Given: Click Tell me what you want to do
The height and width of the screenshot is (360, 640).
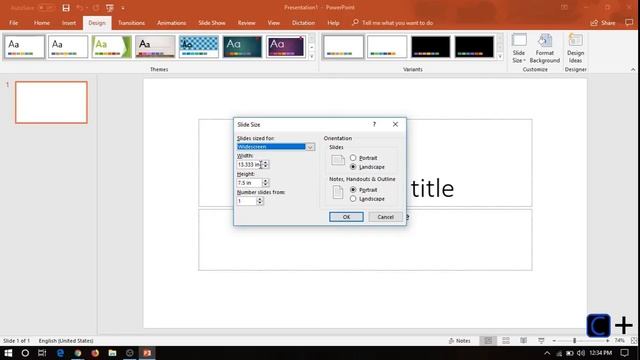Looking at the screenshot, I should (397, 23).
